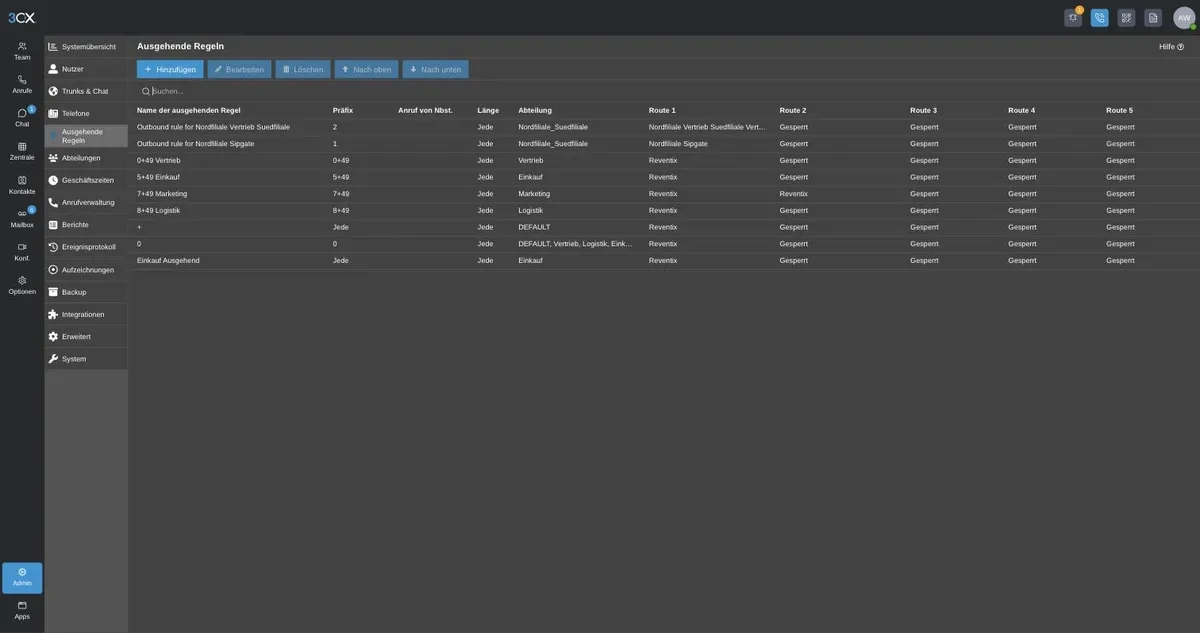Image resolution: width=1200 pixels, height=633 pixels.
Task: Click the notification bell in top bar
Action: pyautogui.click(x=1073, y=17)
